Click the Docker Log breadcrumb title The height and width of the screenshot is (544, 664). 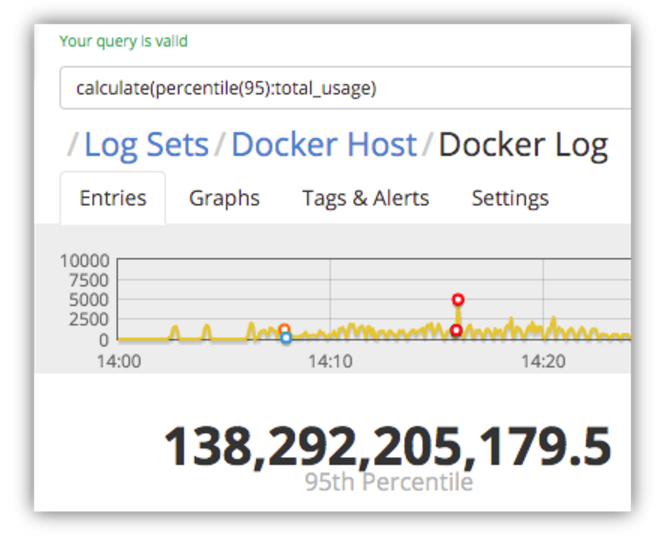point(522,145)
